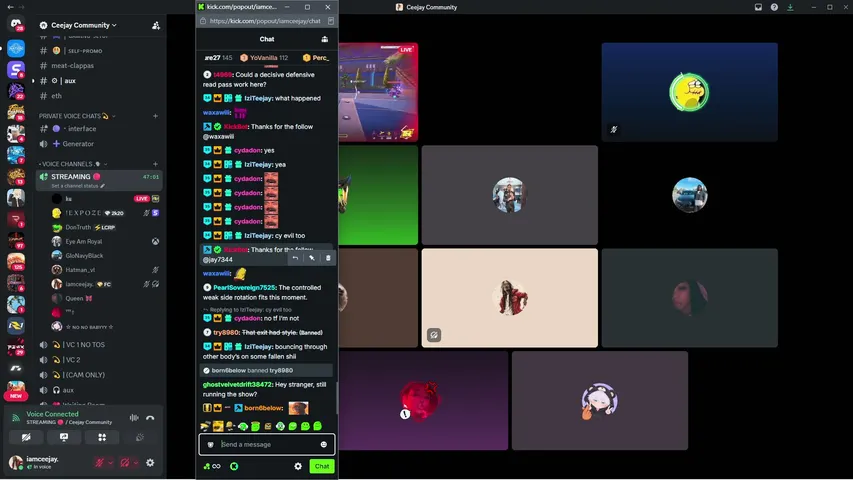Go back using Discord's back arrow
This screenshot has height=480, width=853.
tap(10, 7)
